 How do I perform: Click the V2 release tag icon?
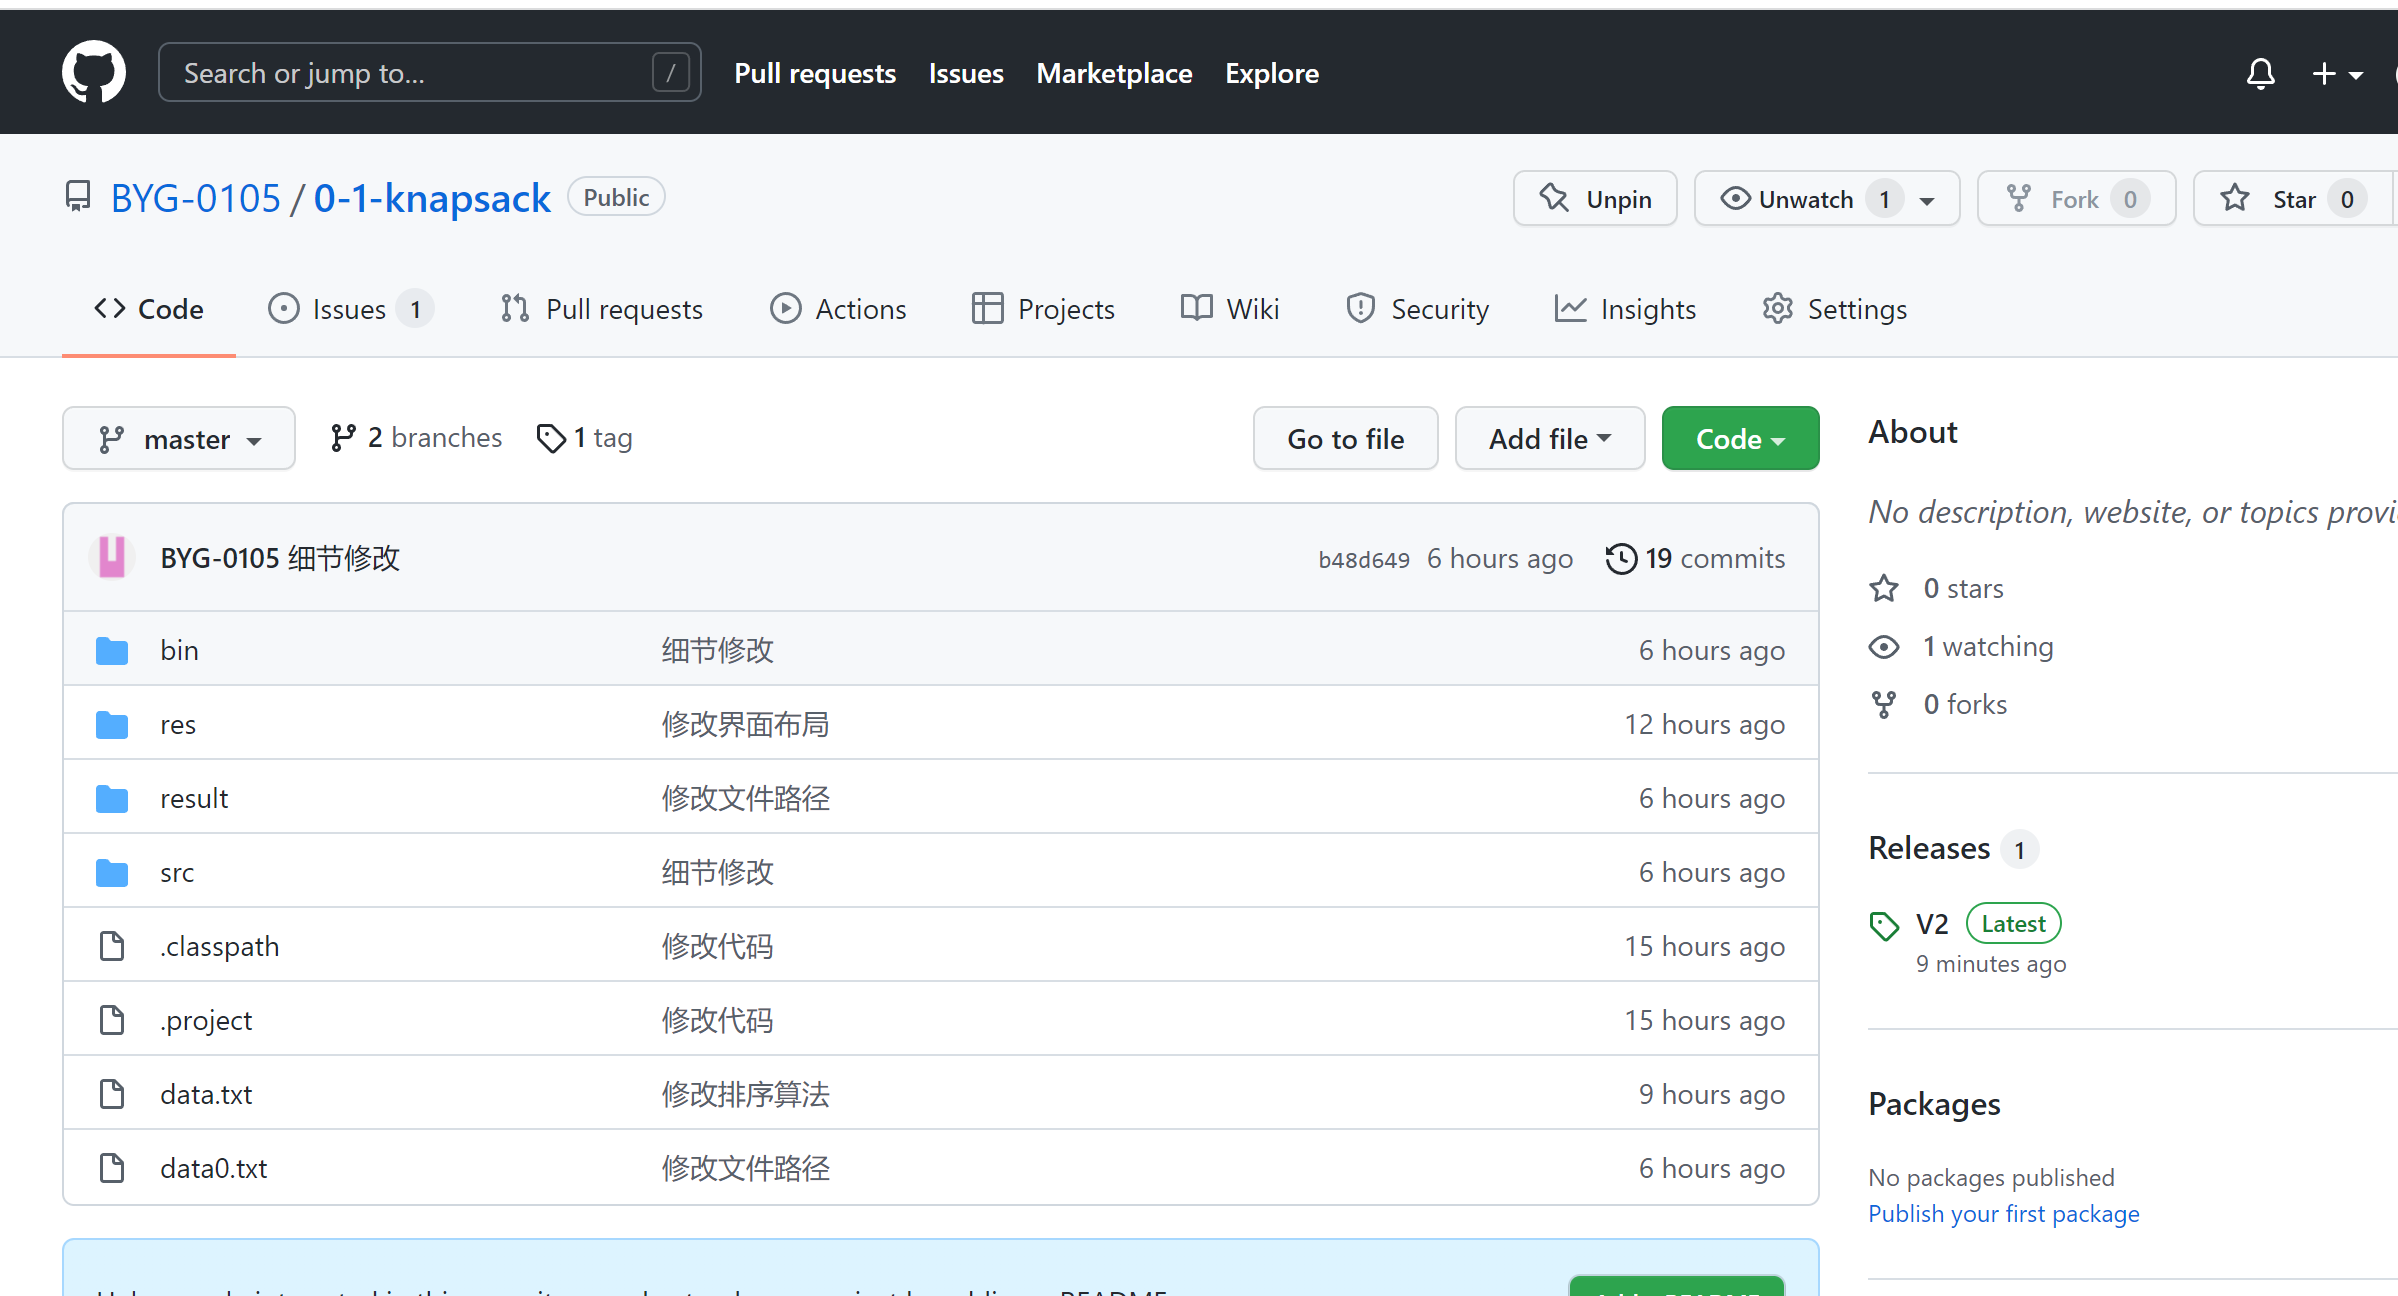coord(1884,925)
